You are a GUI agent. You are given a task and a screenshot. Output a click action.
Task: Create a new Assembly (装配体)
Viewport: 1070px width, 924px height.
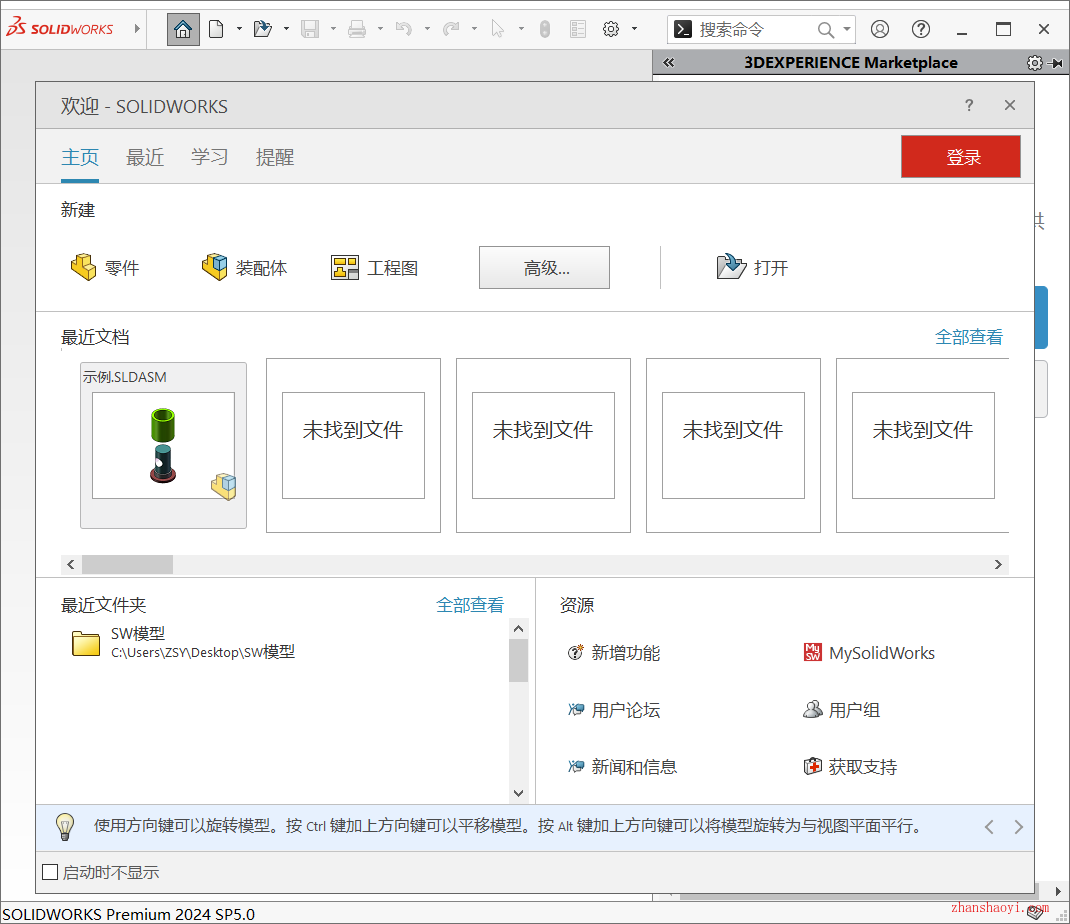244,268
